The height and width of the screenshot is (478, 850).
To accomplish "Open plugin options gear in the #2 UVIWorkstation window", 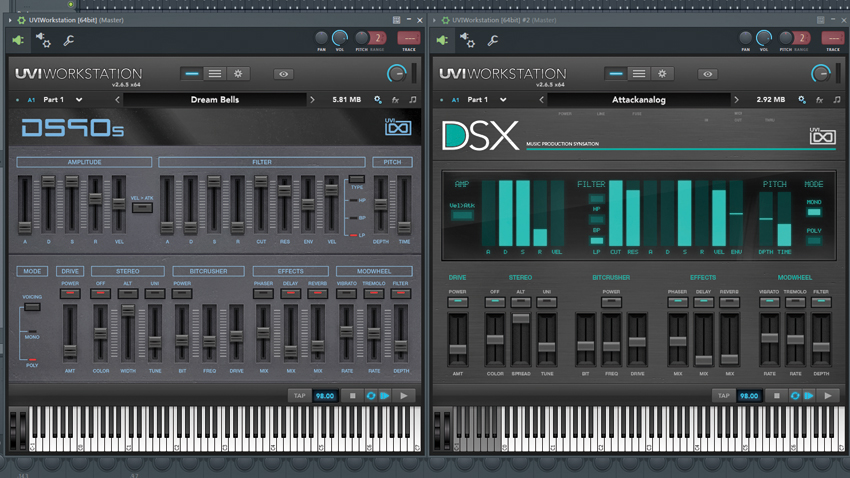I will [x=467, y=40].
